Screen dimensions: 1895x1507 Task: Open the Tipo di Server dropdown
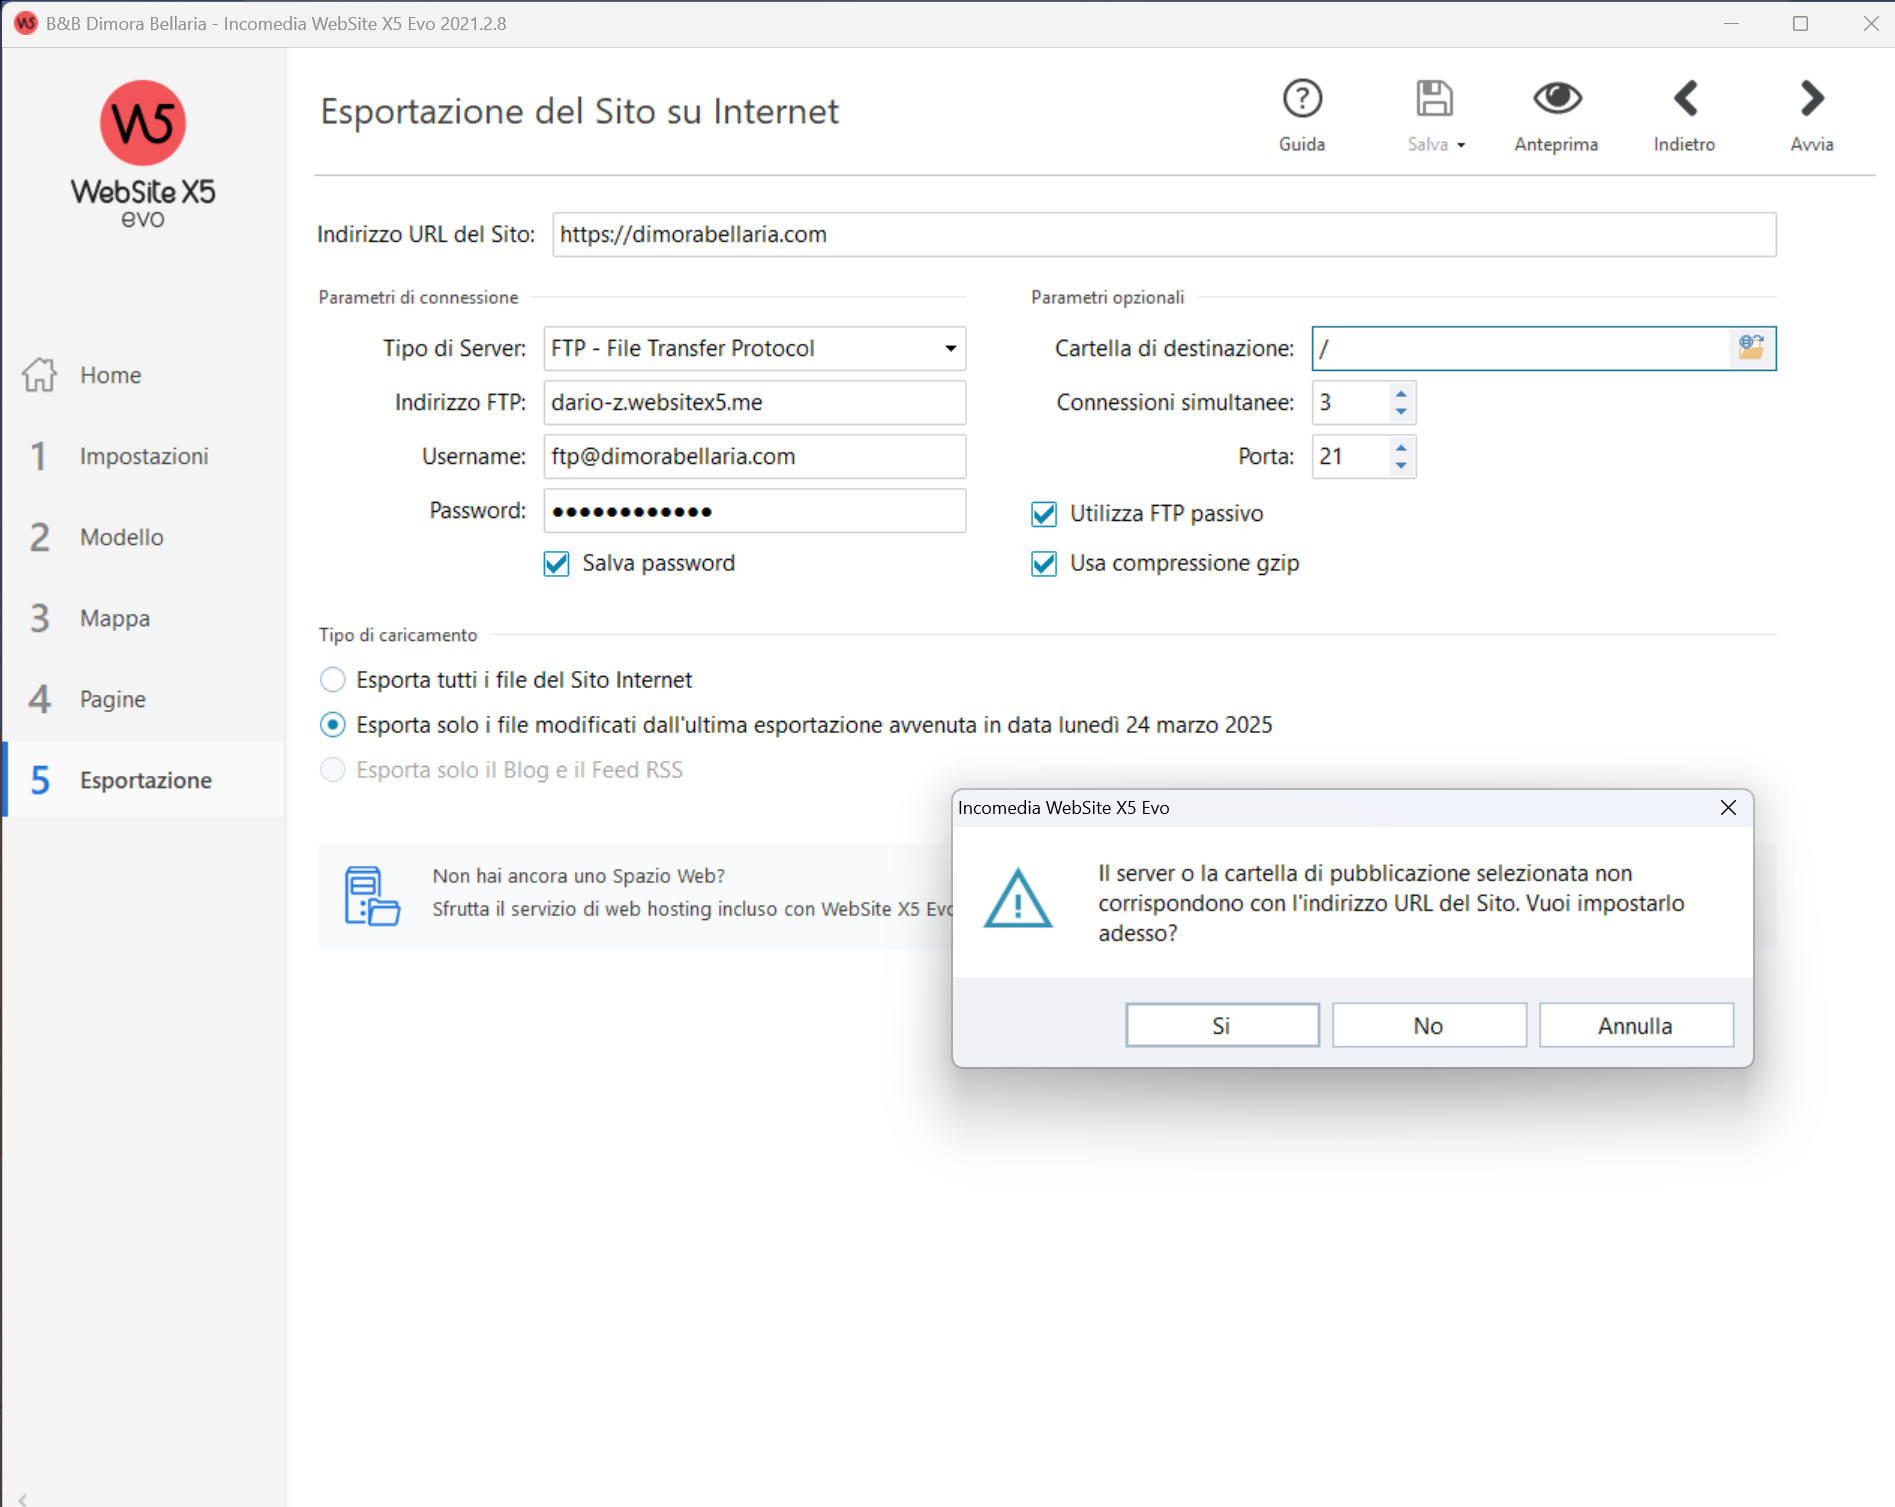(x=755, y=348)
